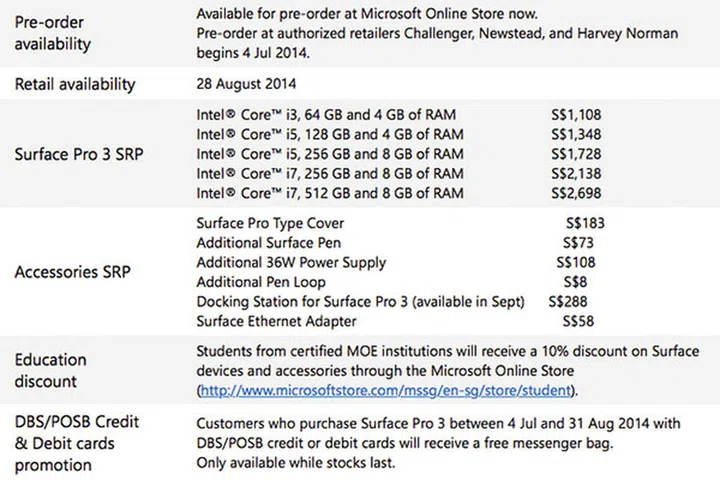Select the 28 August 2014 date text
Image resolution: width=720 pixels, height=480 pixels.
coord(246,83)
